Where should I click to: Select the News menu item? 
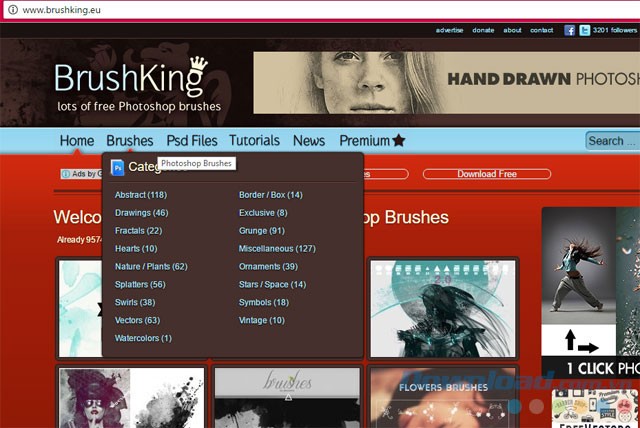coord(309,141)
